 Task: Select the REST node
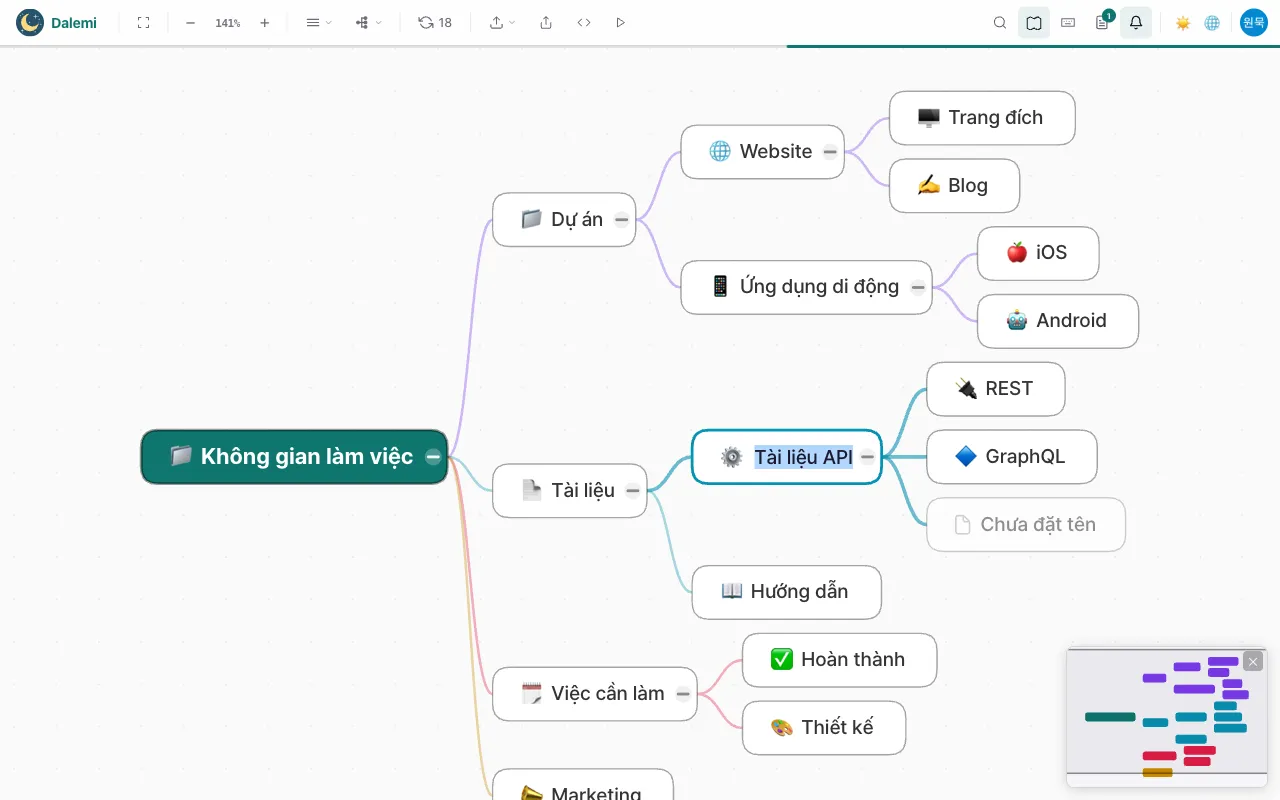tap(995, 389)
